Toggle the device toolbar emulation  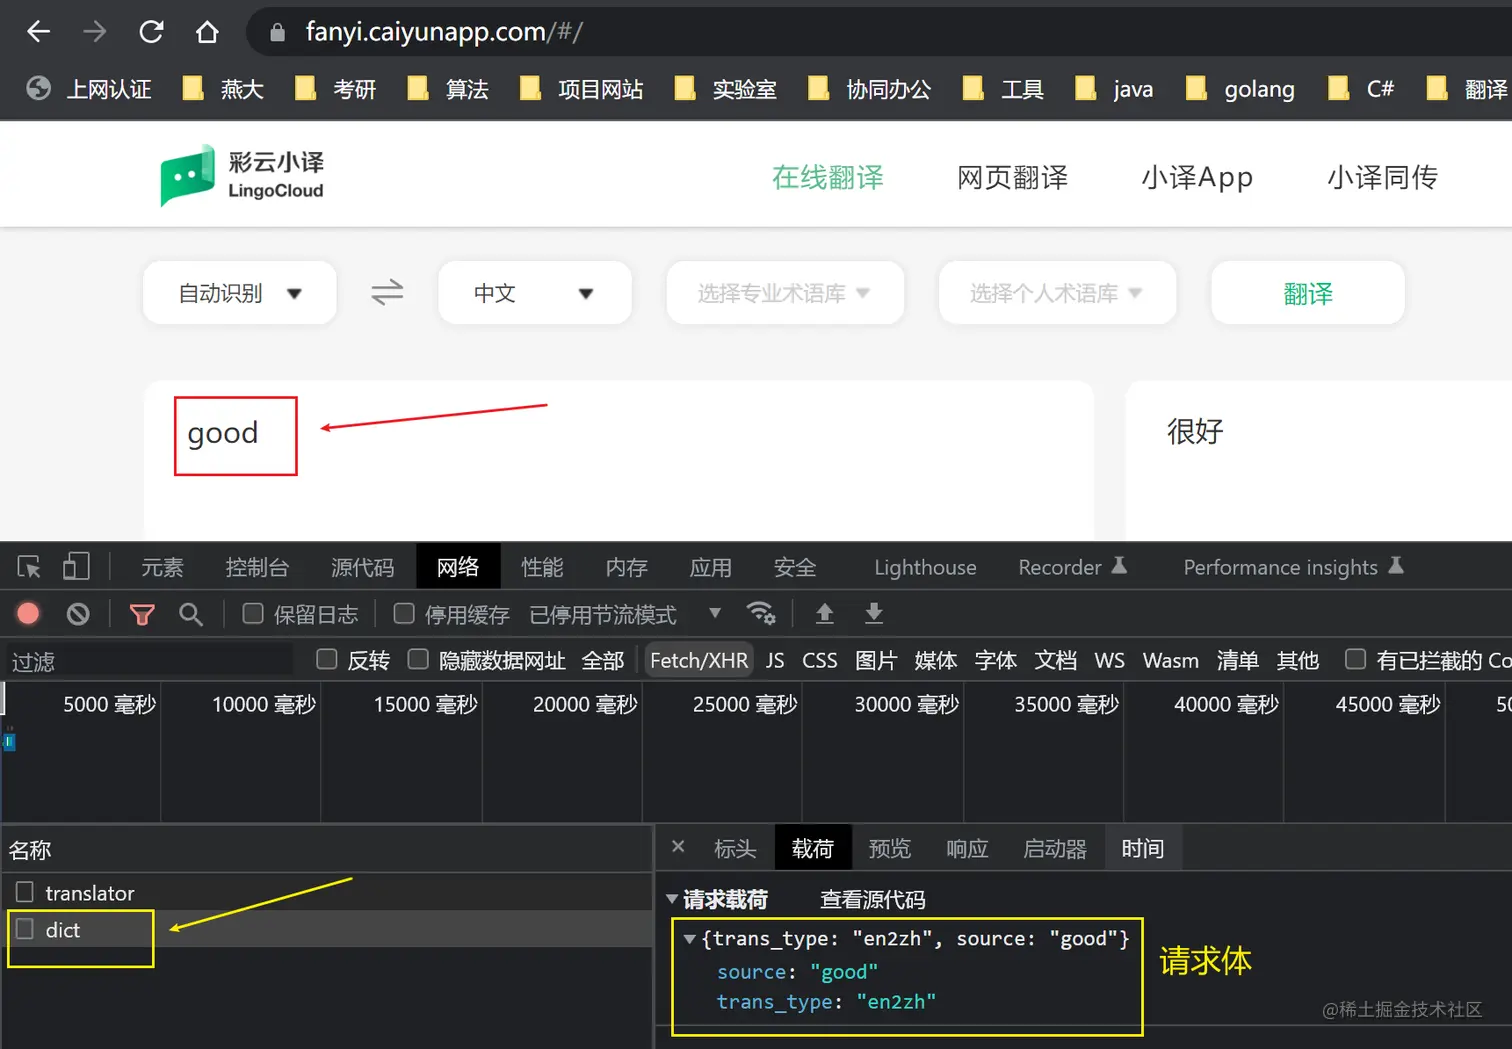pos(76,567)
